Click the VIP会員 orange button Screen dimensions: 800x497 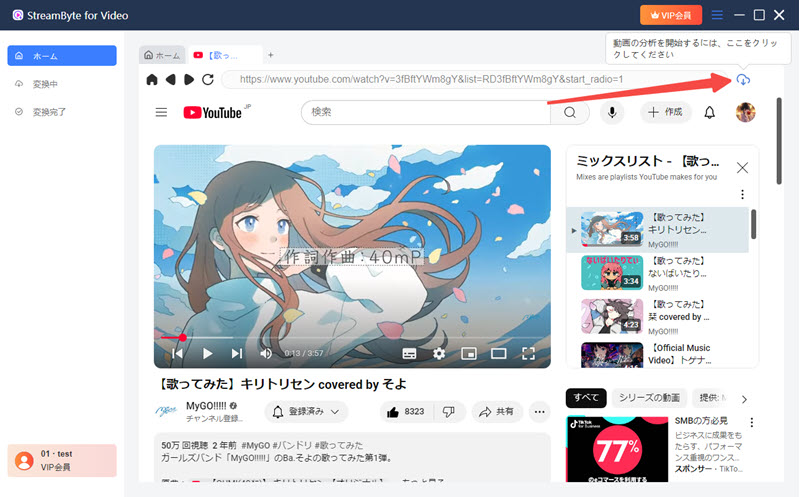(671, 15)
